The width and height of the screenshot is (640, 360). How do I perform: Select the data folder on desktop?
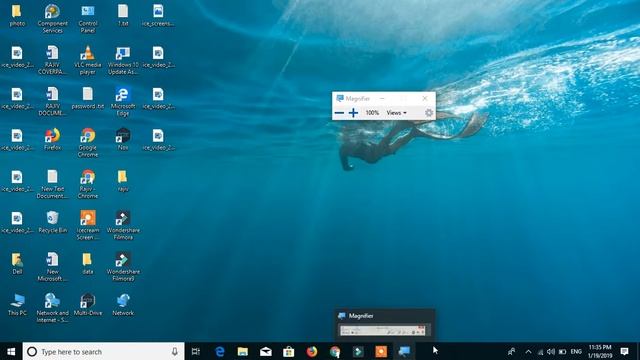88,263
